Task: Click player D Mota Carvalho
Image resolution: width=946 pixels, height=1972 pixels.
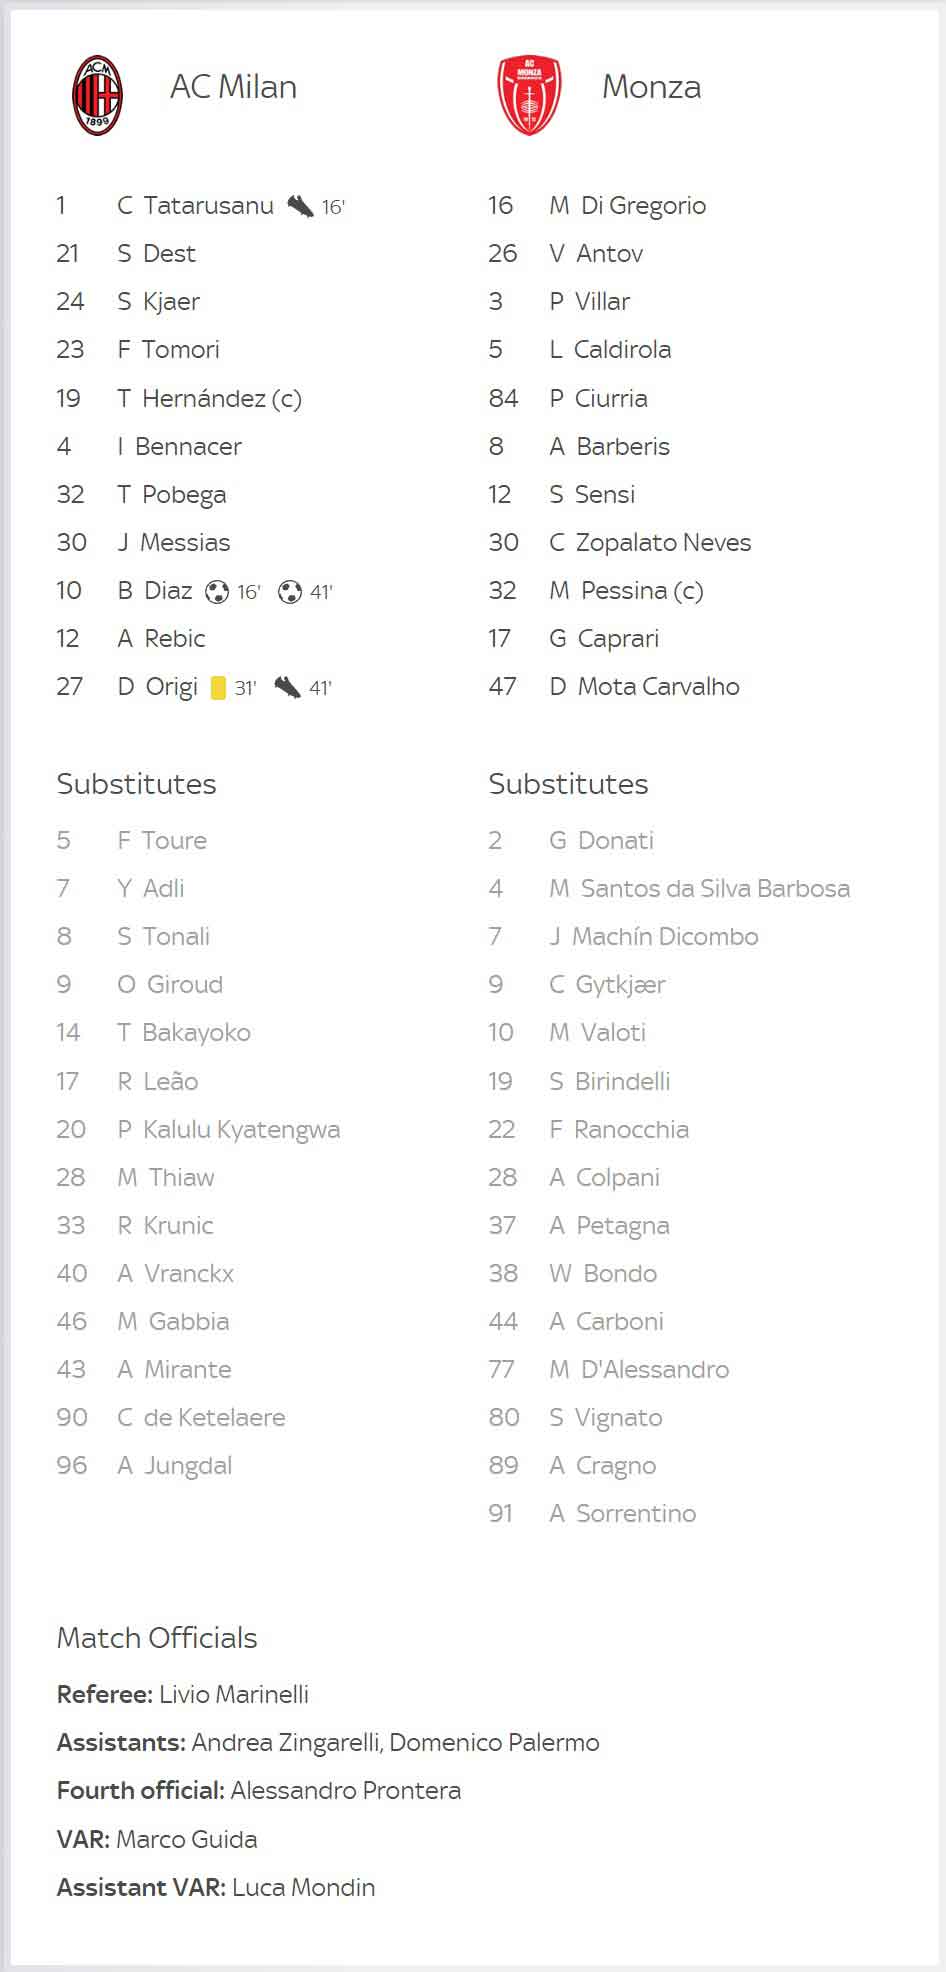Action: coord(644,687)
